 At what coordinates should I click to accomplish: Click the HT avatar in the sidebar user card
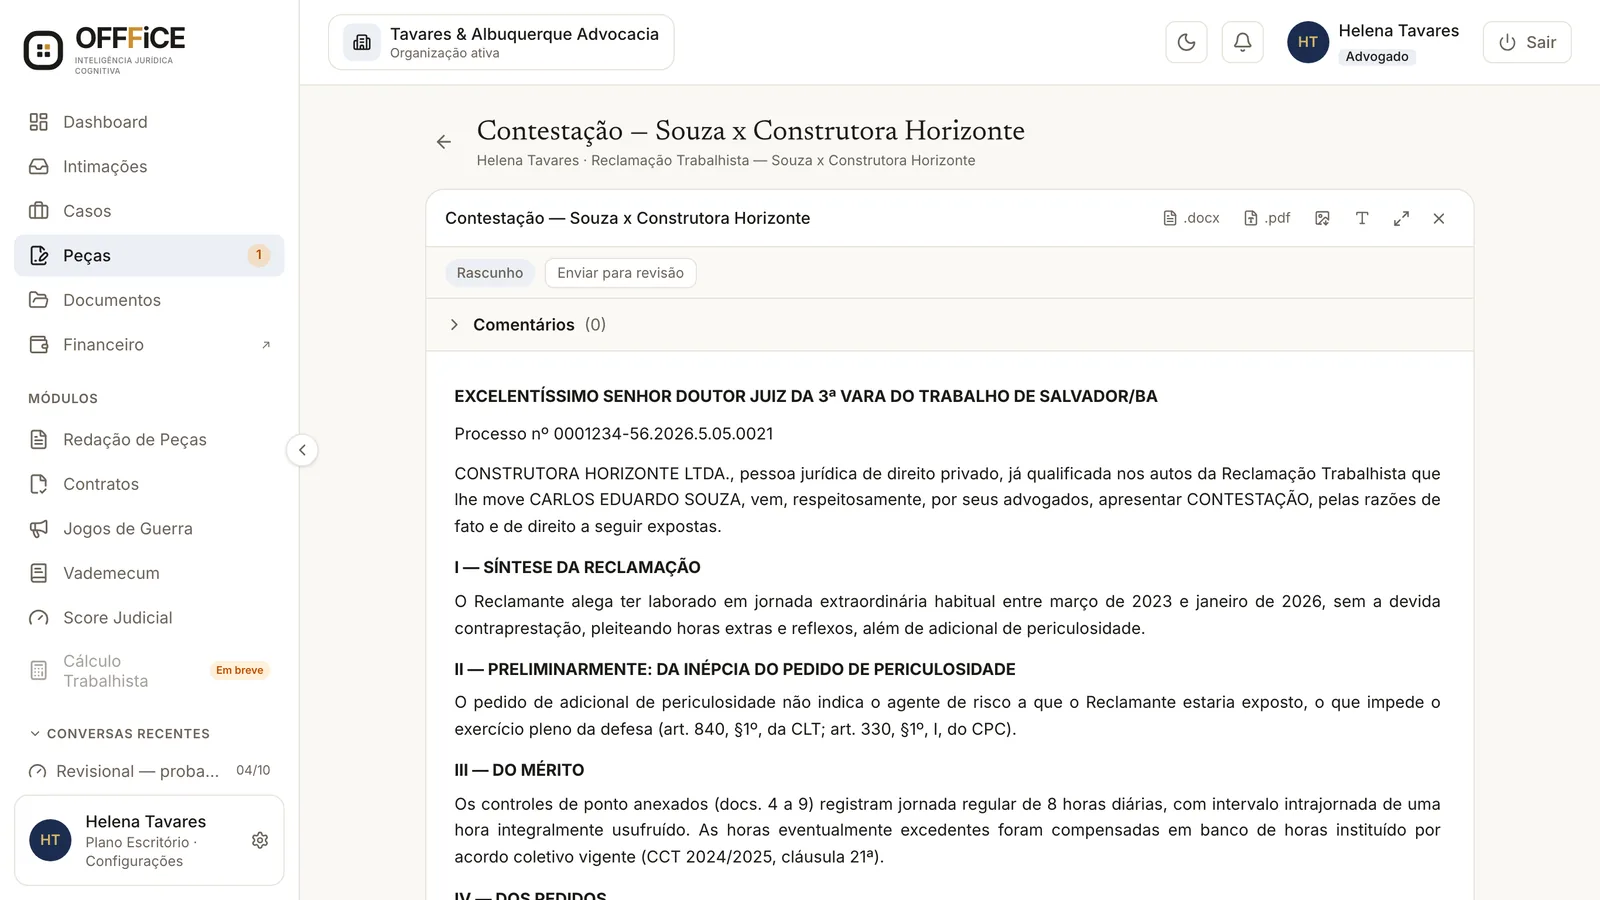(50, 840)
